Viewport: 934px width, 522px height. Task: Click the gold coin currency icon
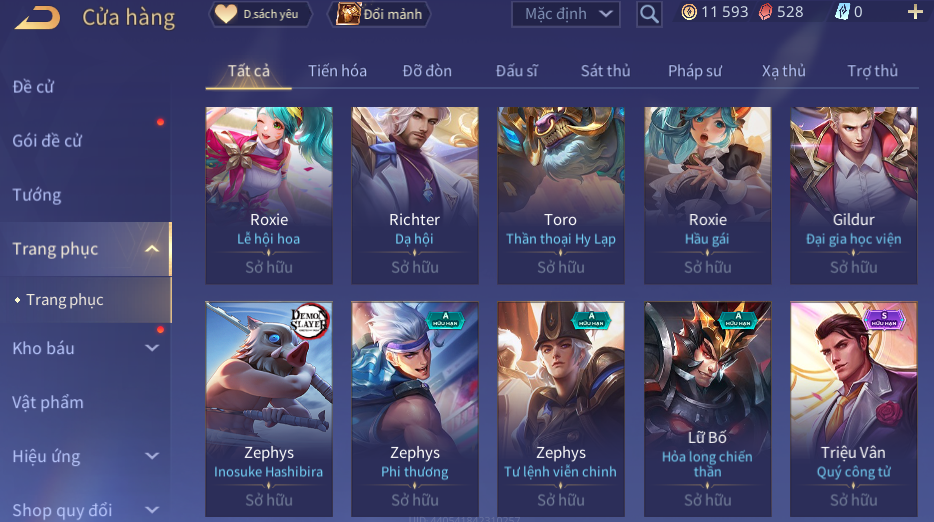tap(689, 12)
